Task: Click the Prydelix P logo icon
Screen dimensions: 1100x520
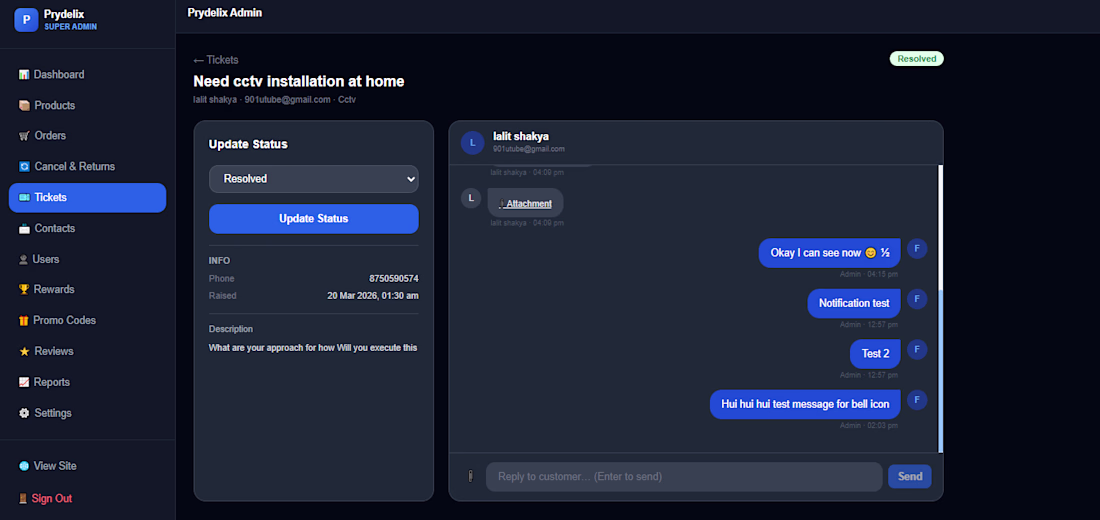Action: tap(26, 20)
